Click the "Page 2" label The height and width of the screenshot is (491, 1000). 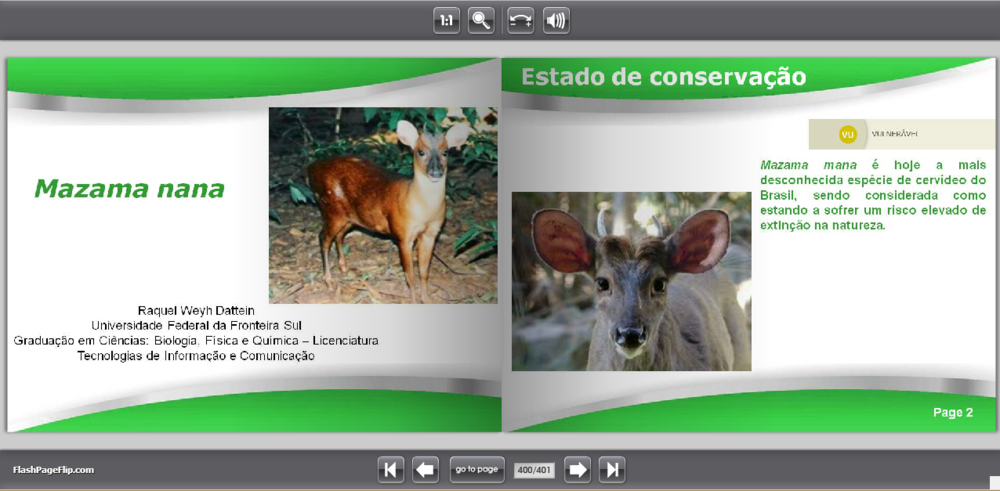point(952,412)
